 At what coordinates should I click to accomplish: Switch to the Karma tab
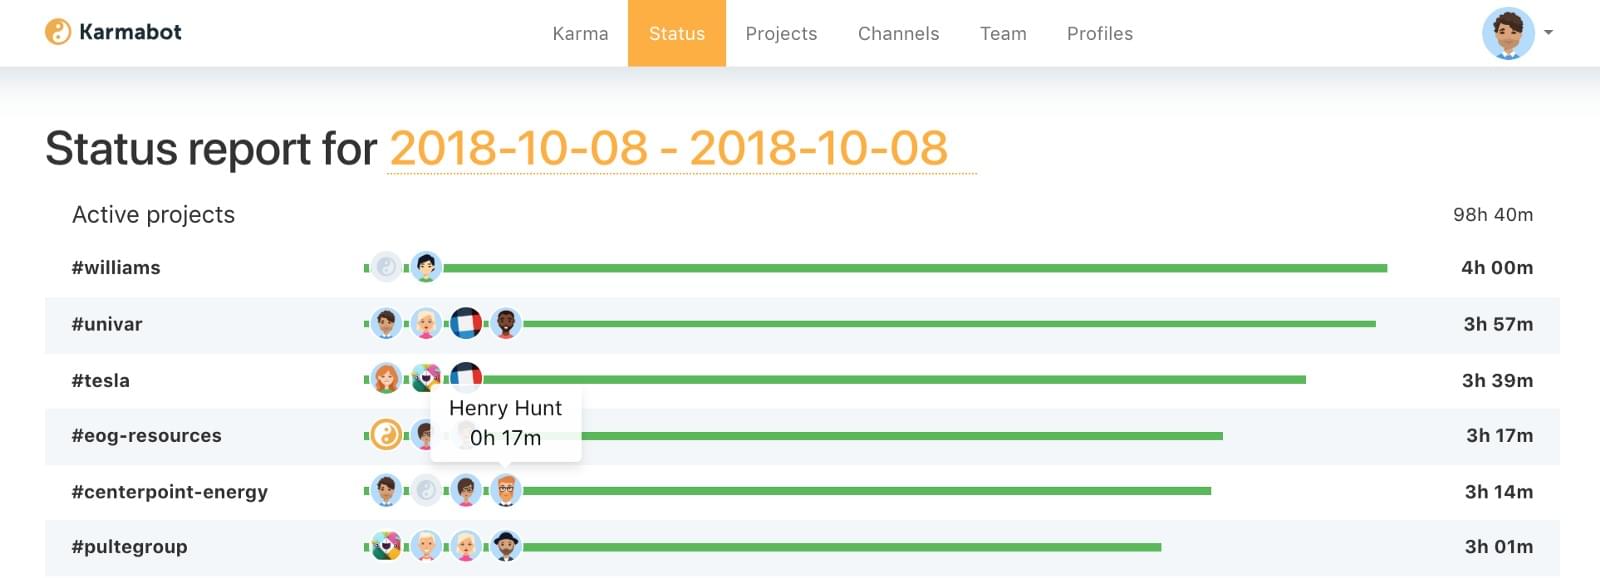pyautogui.click(x=580, y=33)
